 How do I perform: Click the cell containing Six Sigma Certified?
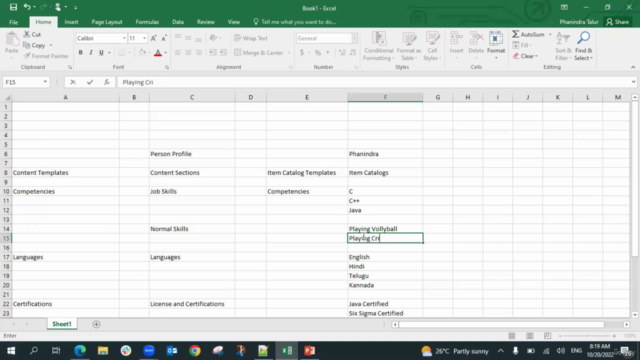[x=385, y=313]
